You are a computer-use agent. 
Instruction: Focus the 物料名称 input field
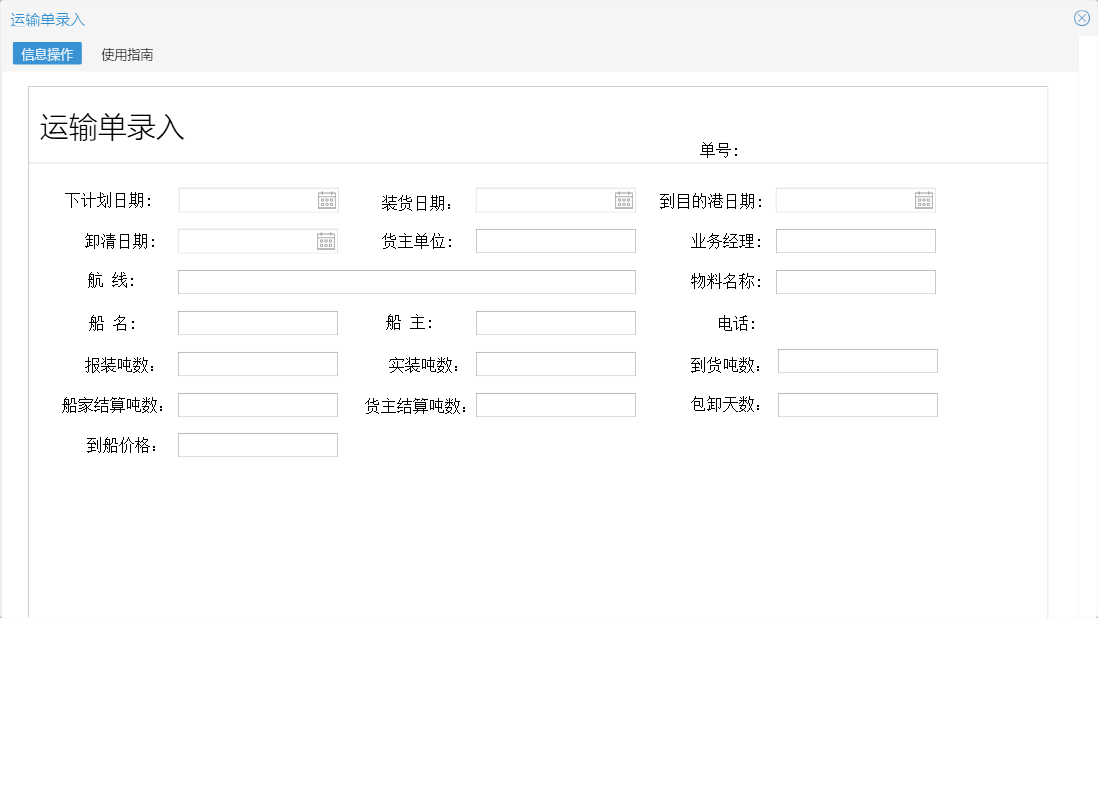coord(856,281)
